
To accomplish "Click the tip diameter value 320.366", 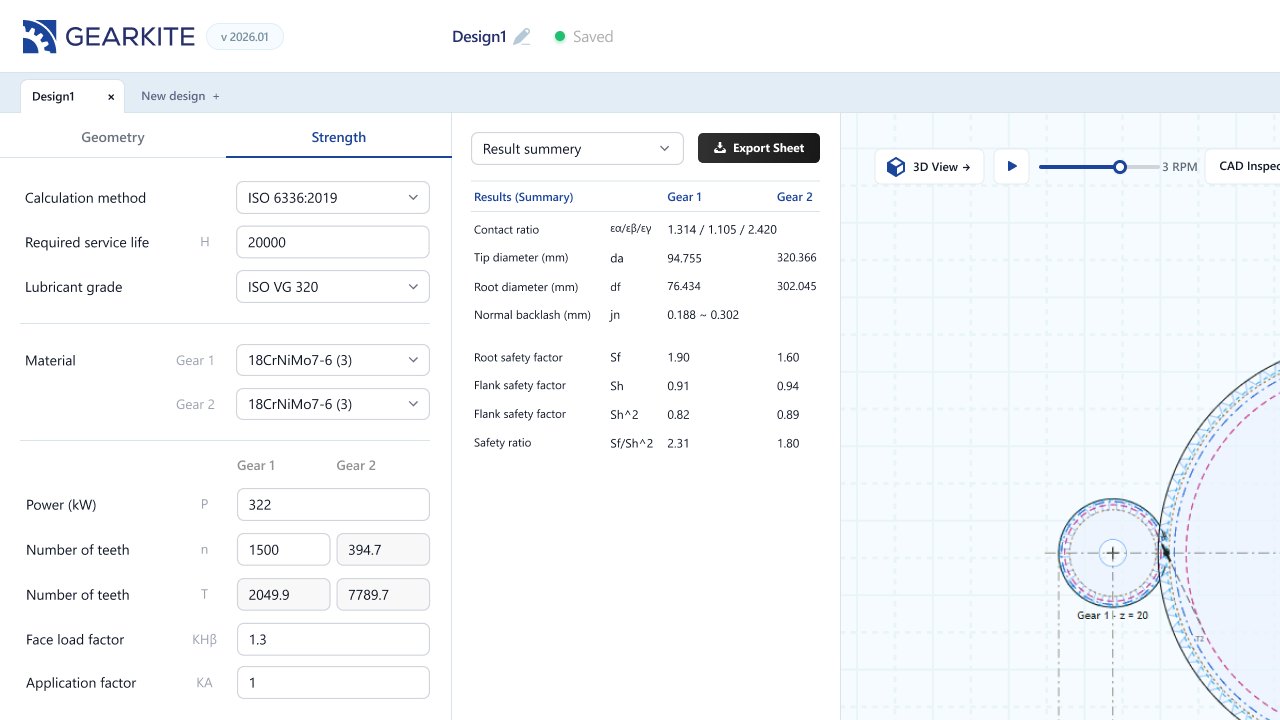I will pyautogui.click(x=797, y=258).
